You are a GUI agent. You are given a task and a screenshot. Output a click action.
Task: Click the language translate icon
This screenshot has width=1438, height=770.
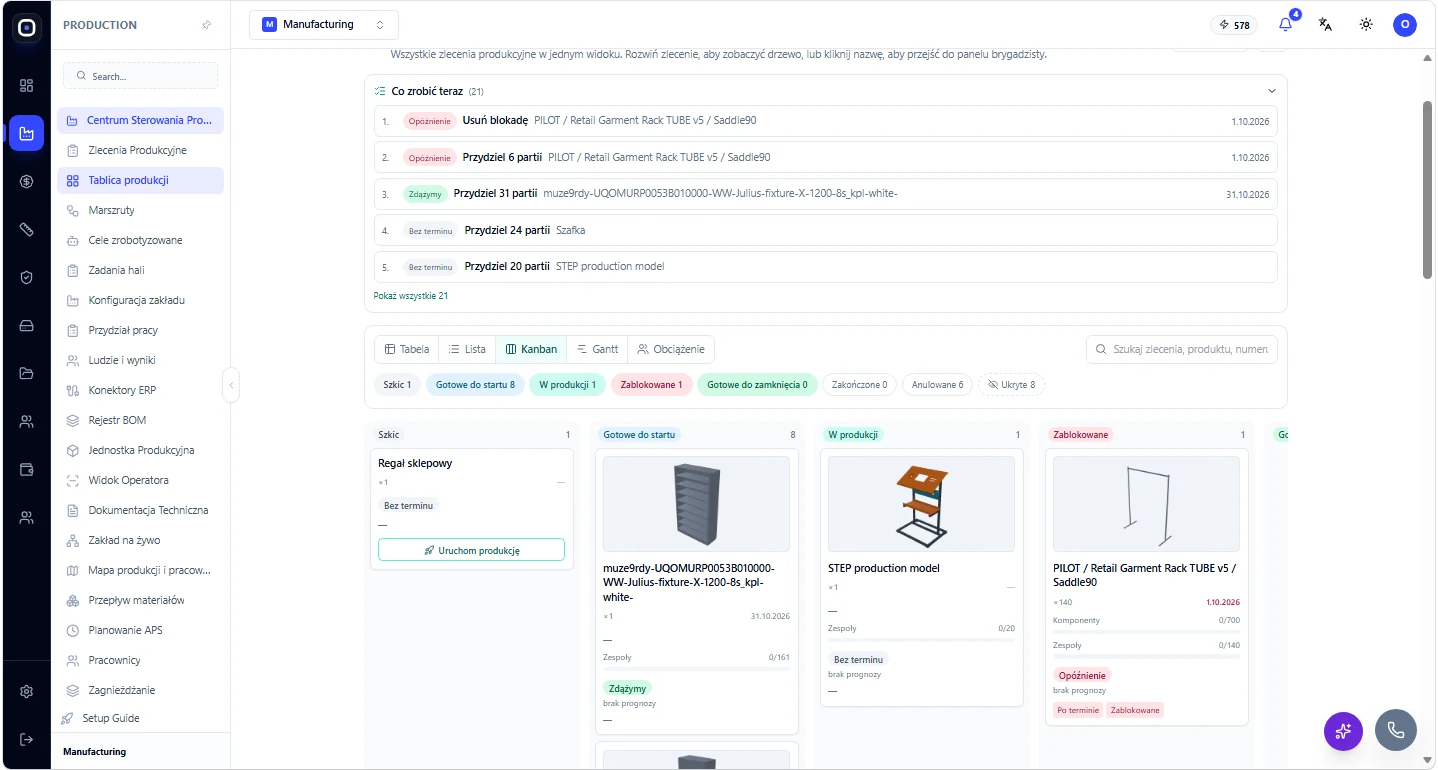coord(1326,25)
